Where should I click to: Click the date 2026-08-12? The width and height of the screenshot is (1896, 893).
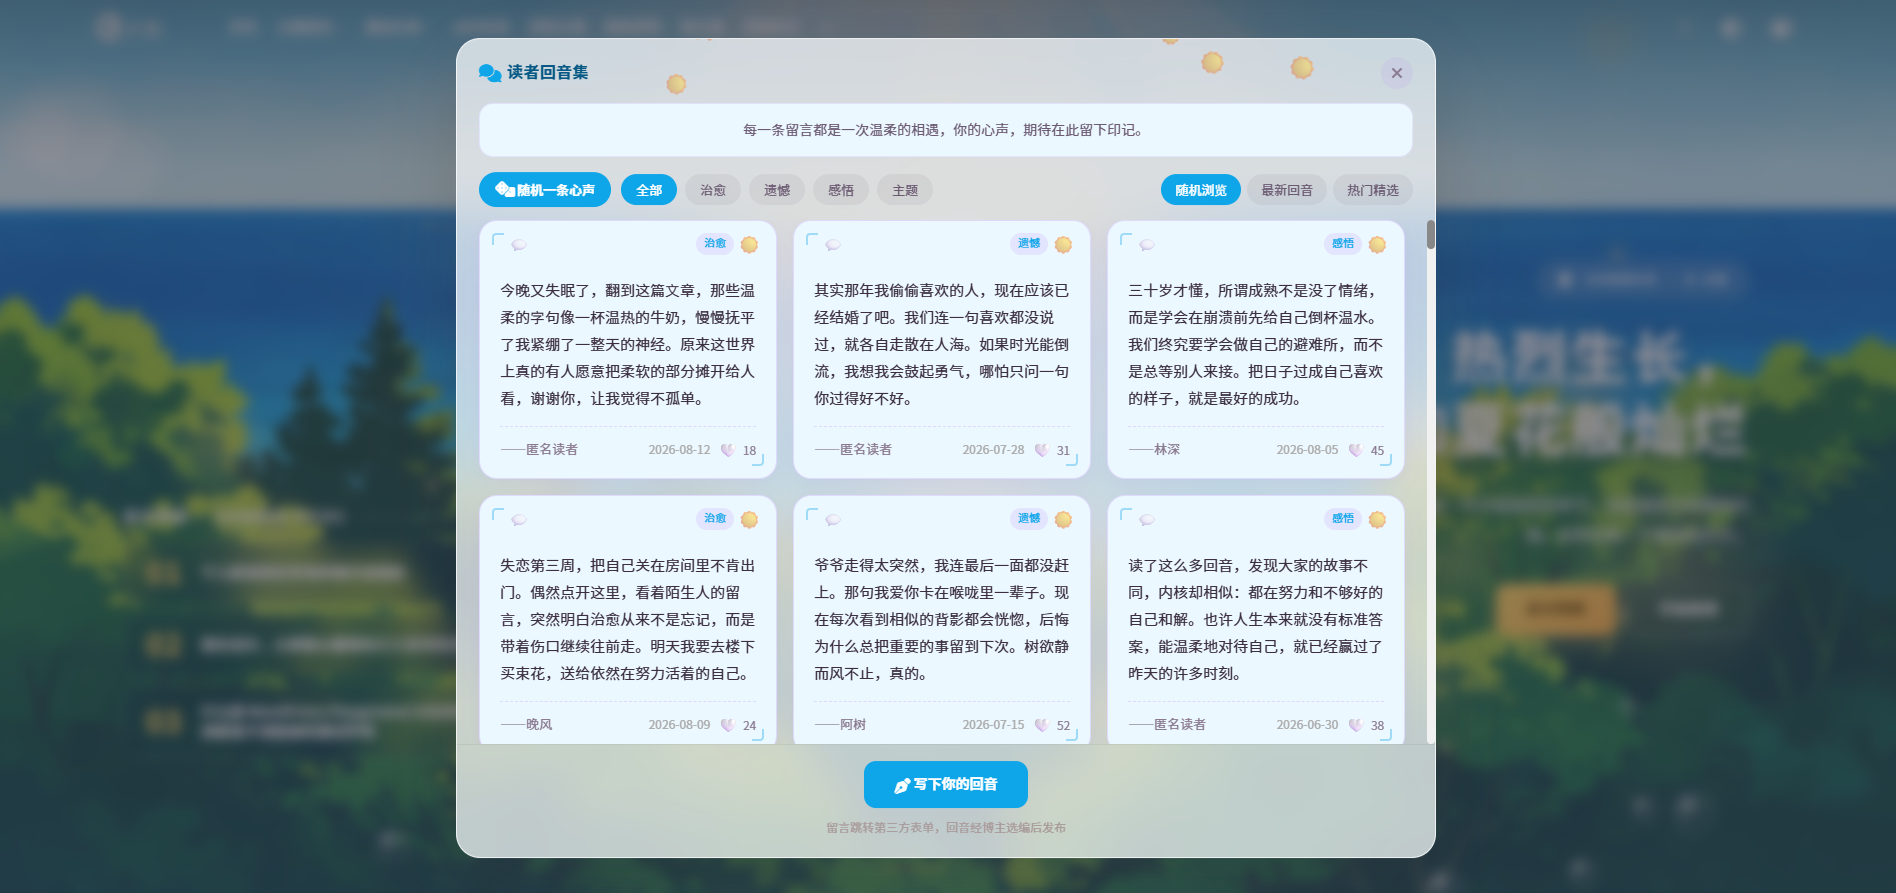(679, 450)
